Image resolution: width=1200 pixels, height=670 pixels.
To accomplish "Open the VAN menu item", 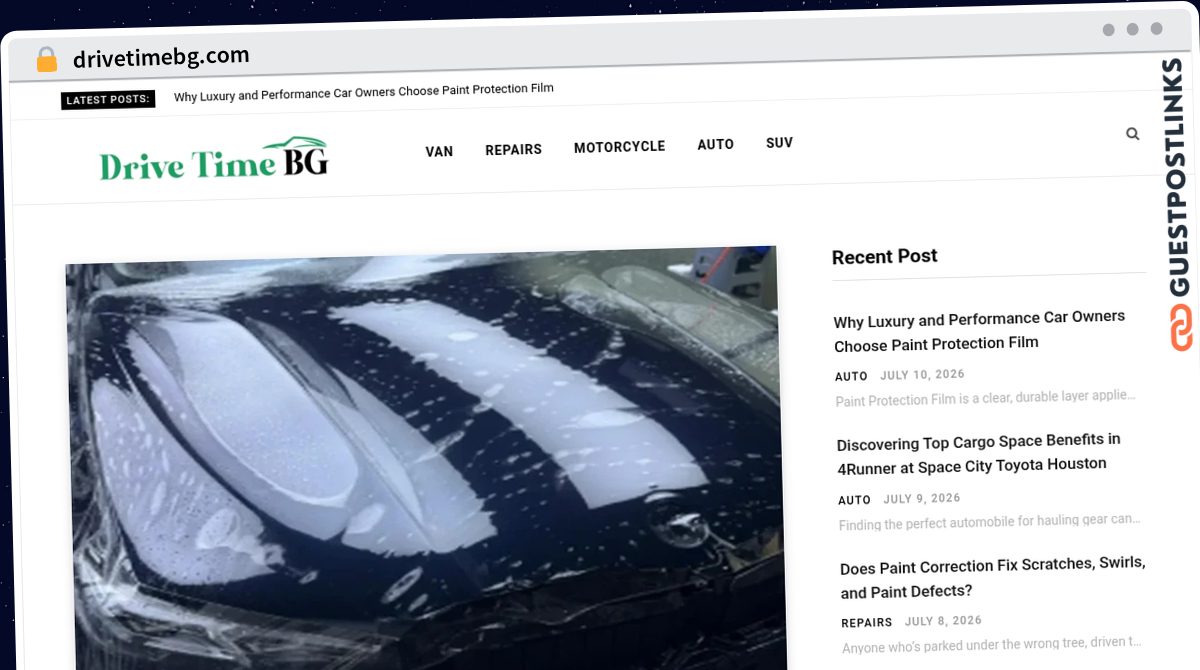I will tap(439, 151).
